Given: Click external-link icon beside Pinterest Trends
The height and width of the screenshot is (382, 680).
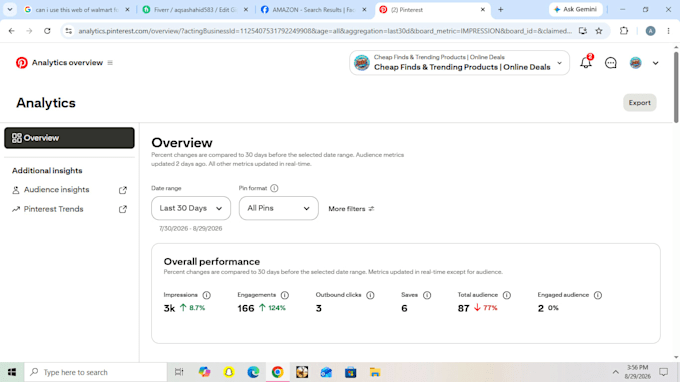Looking at the screenshot, I should point(123,209).
